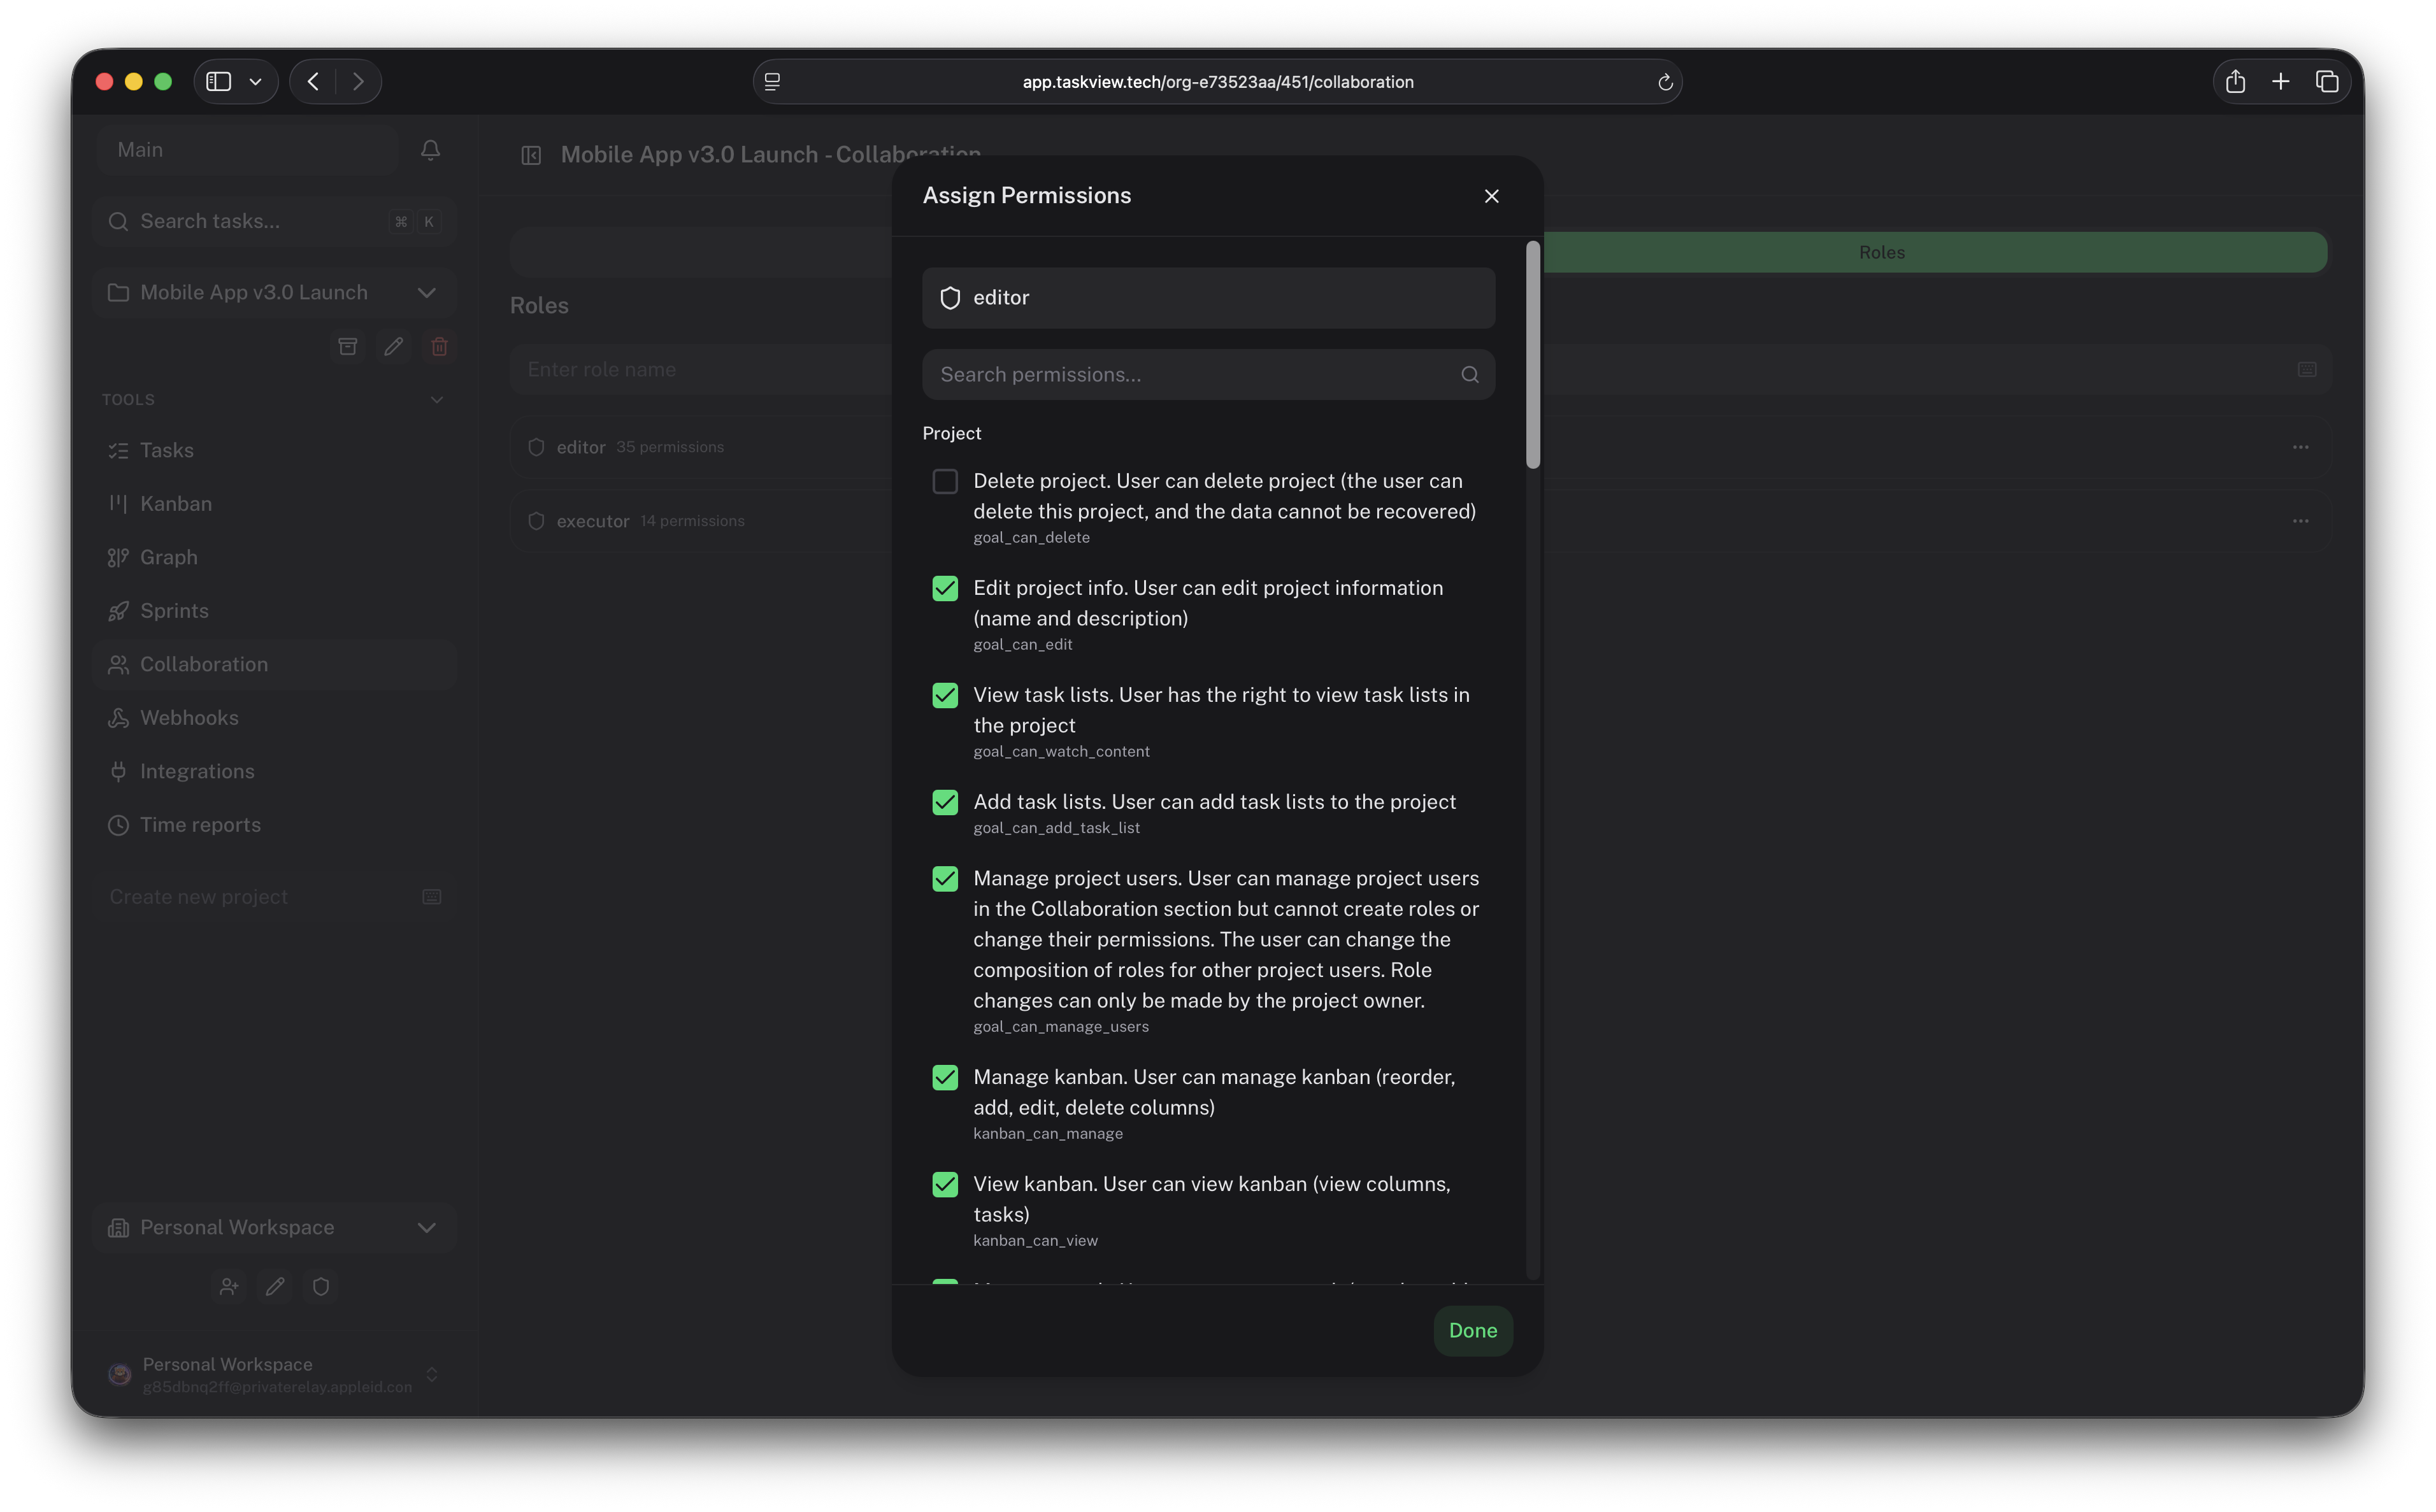The height and width of the screenshot is (1512, 2436).
Task: Click the workspace shield roles icon
Action: [321, 1287]
